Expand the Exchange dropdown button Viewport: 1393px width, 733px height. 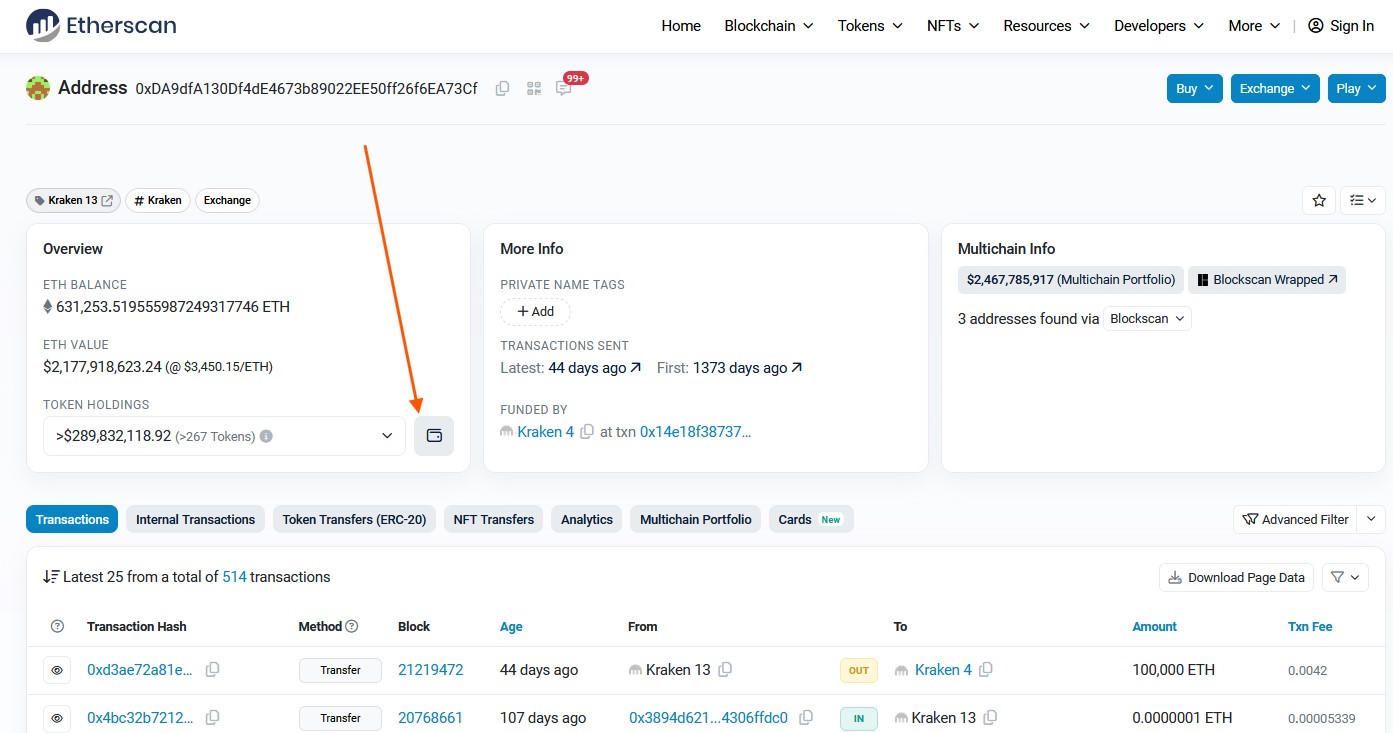point(1275,88)
